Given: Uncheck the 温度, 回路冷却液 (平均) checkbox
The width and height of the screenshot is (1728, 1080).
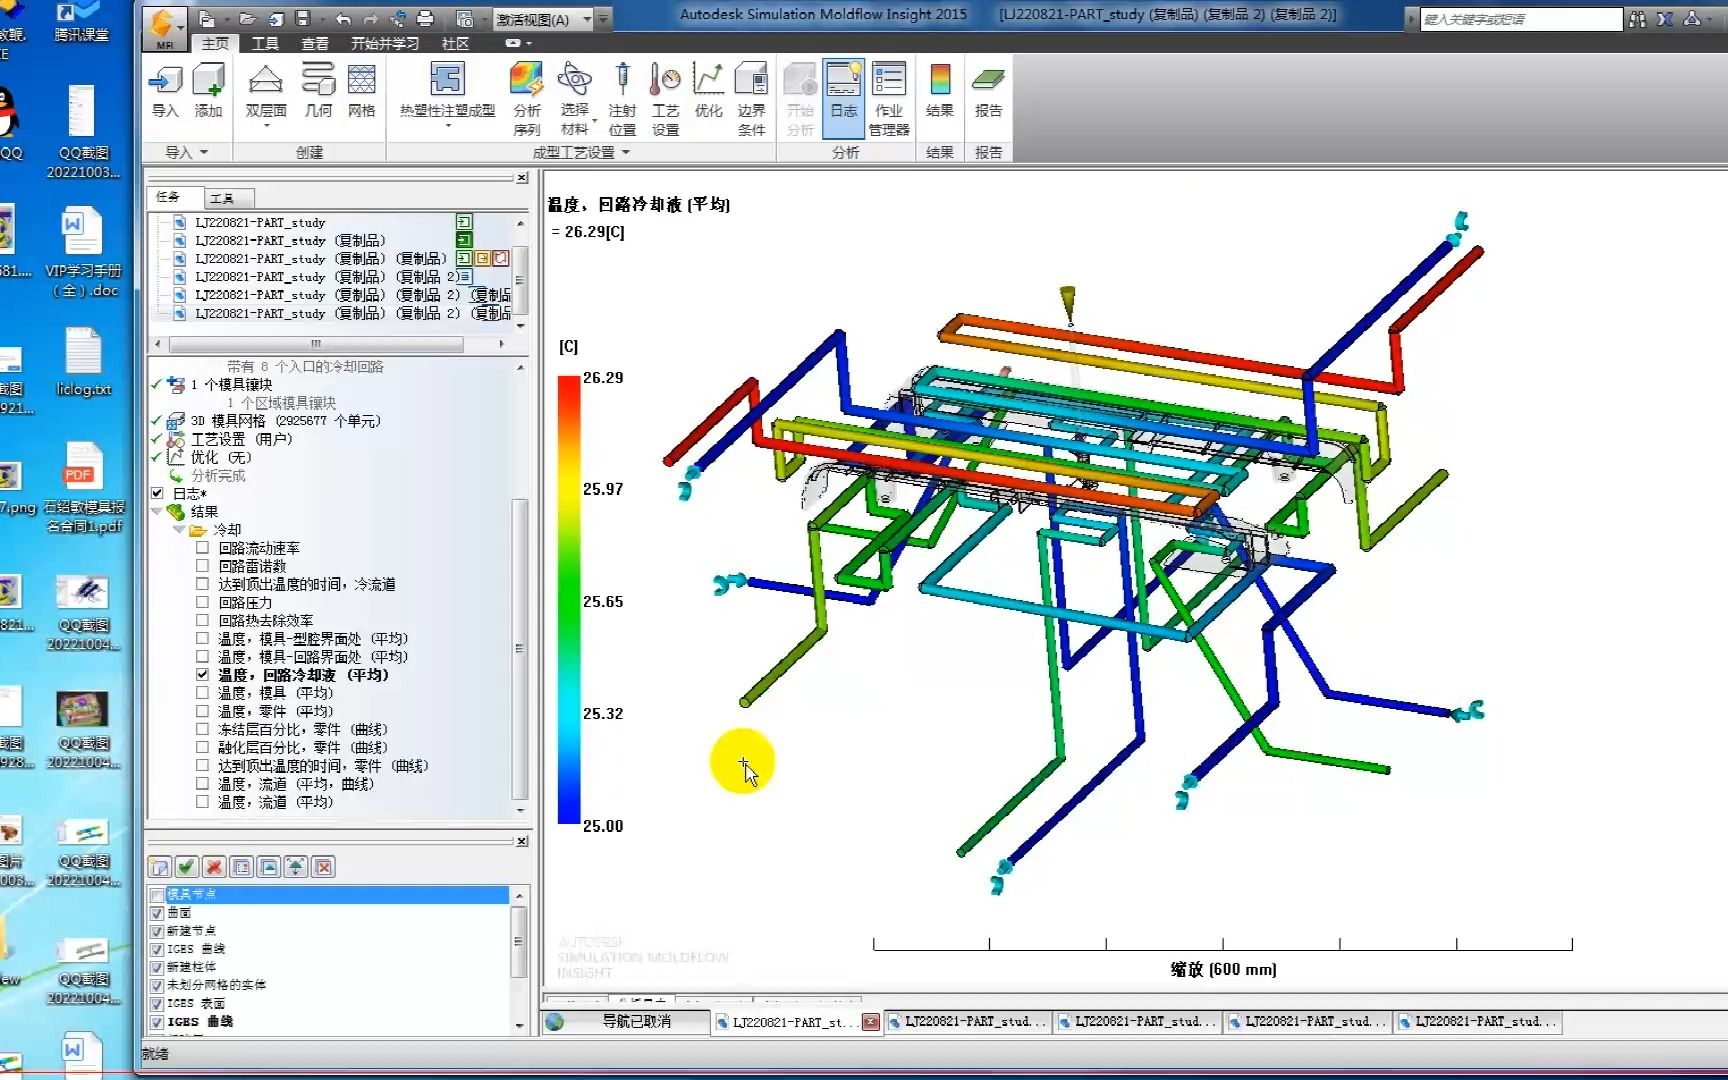Looking at the screenshot, I should (x=203, y=675).
